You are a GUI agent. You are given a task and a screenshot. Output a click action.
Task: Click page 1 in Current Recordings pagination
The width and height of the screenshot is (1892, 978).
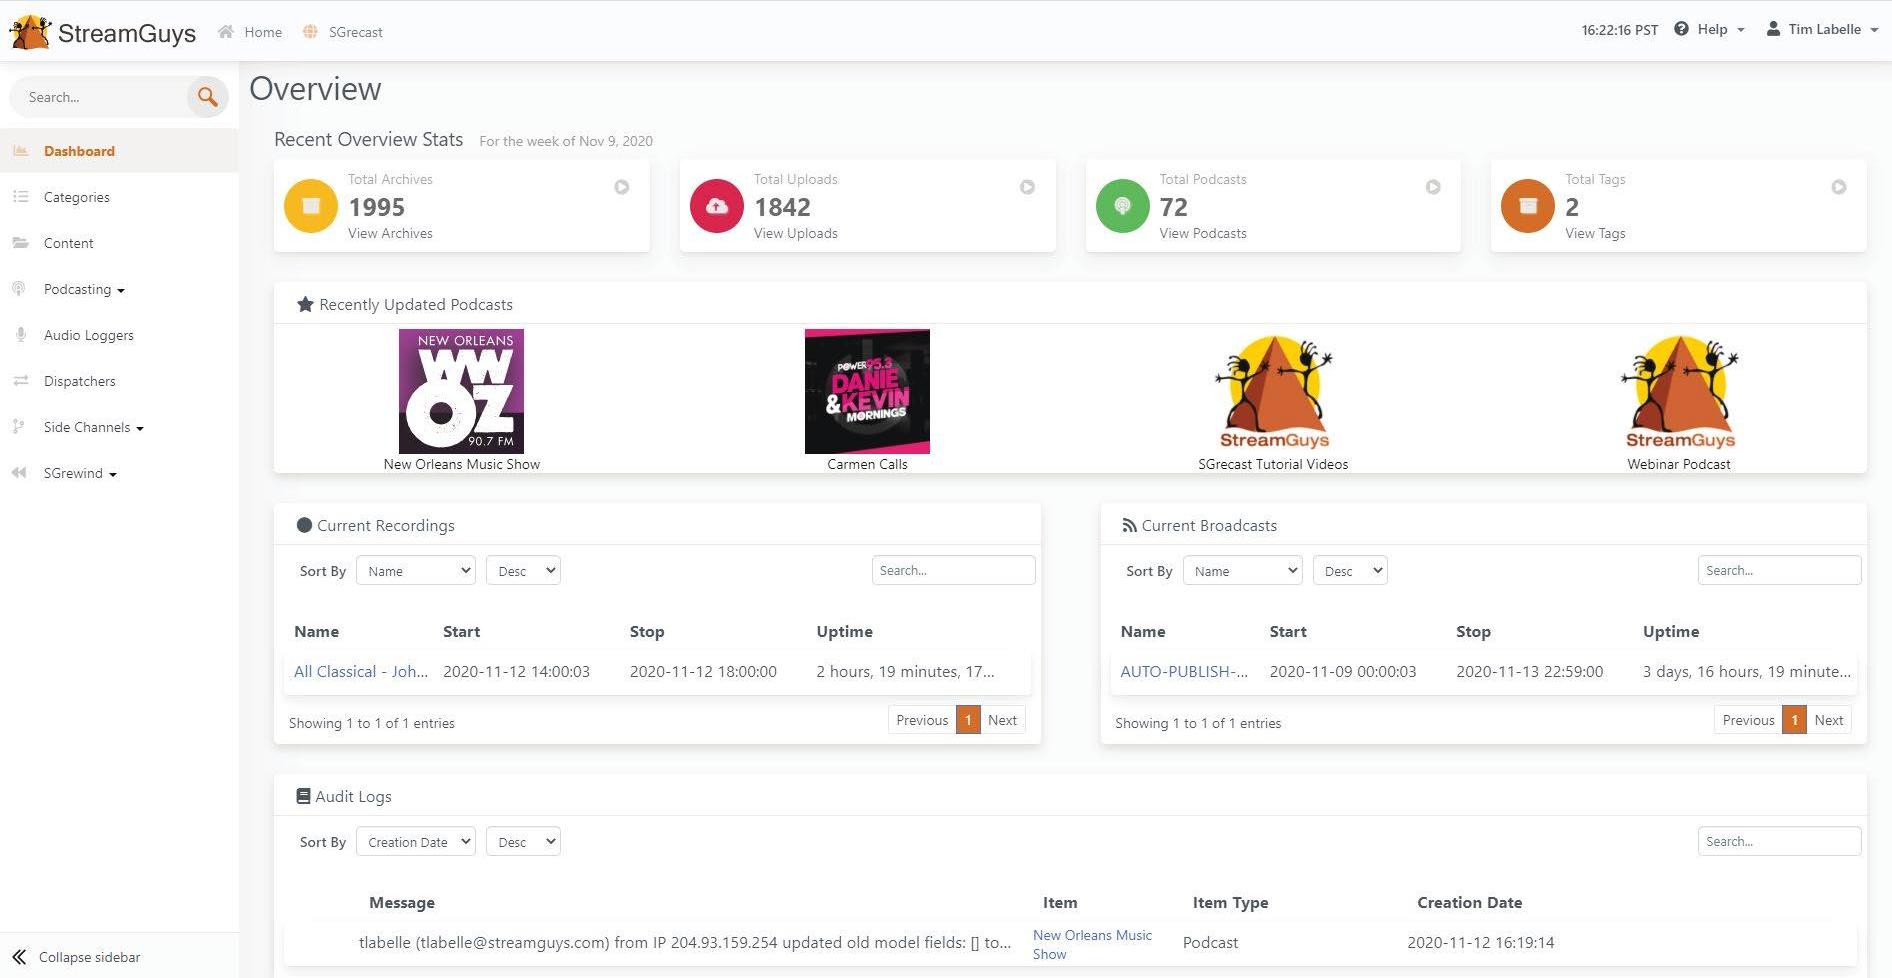pyautogui.click(x=968, y=720)
